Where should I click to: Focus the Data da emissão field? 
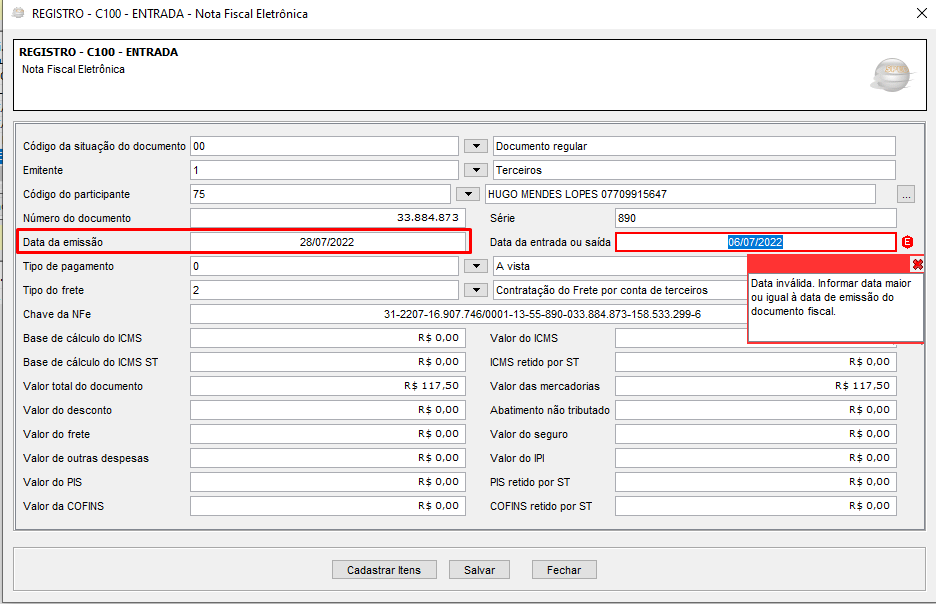click(x=328, y=242)
